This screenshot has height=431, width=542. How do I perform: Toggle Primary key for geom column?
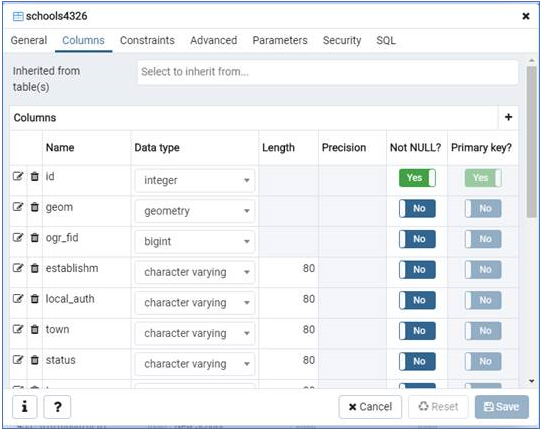click(483, 208)
